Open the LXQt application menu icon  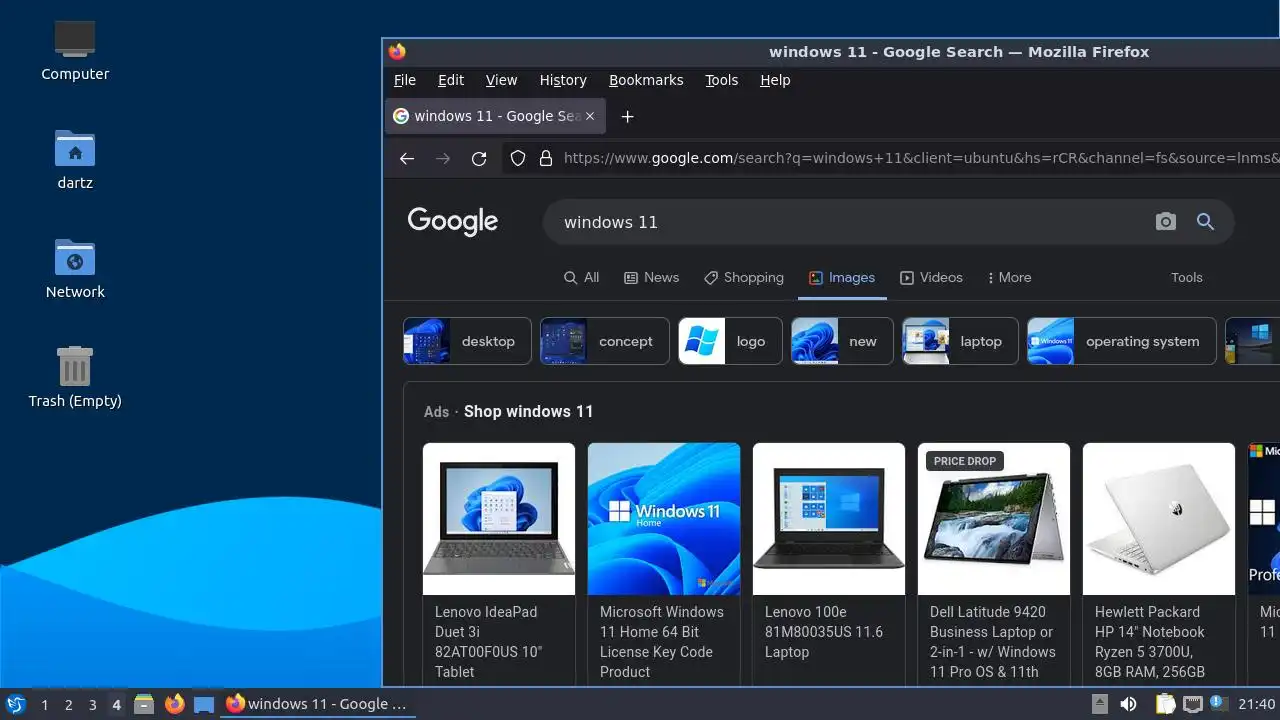click(16, 704)
